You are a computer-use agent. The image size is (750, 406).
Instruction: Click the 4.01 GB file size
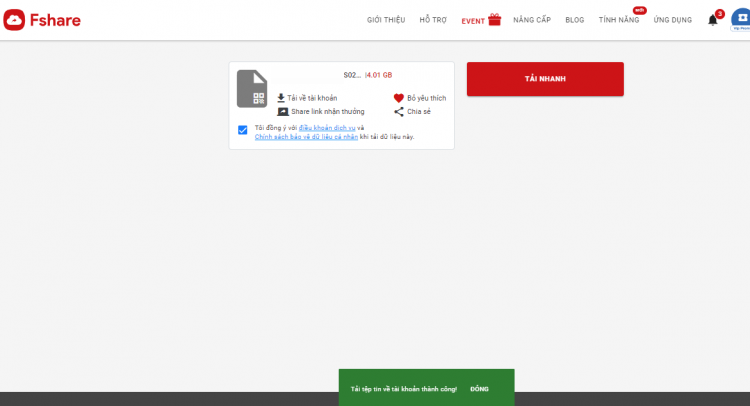(x=379, y=75)
